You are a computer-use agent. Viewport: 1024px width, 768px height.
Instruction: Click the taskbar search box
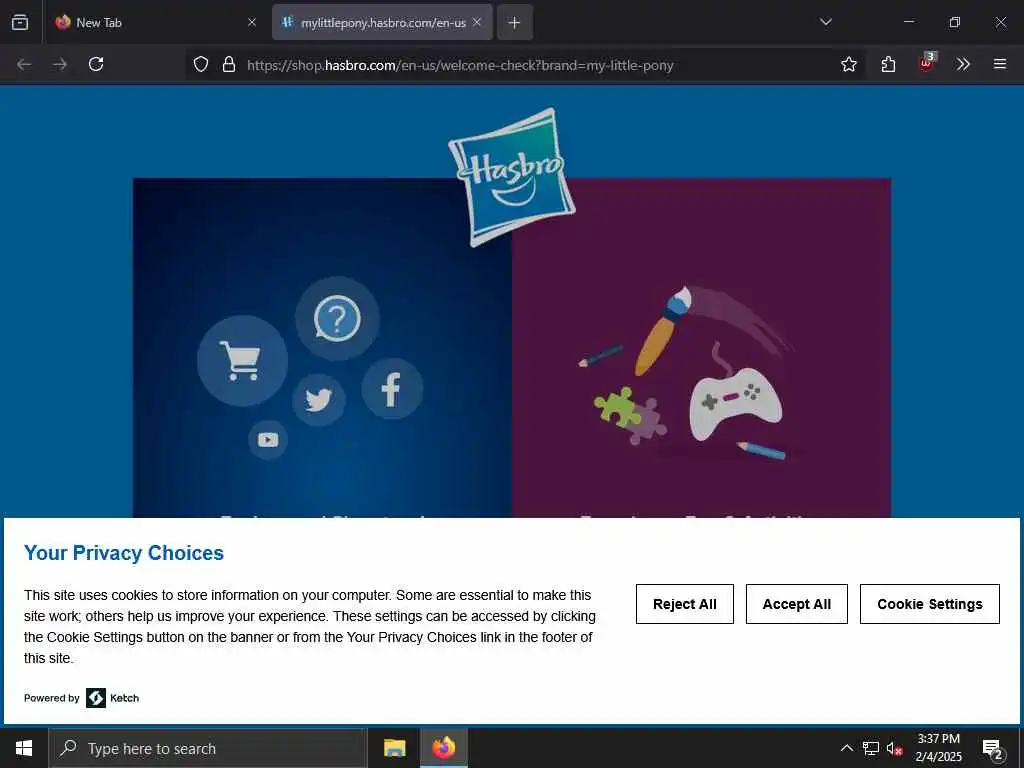point(208,748)
